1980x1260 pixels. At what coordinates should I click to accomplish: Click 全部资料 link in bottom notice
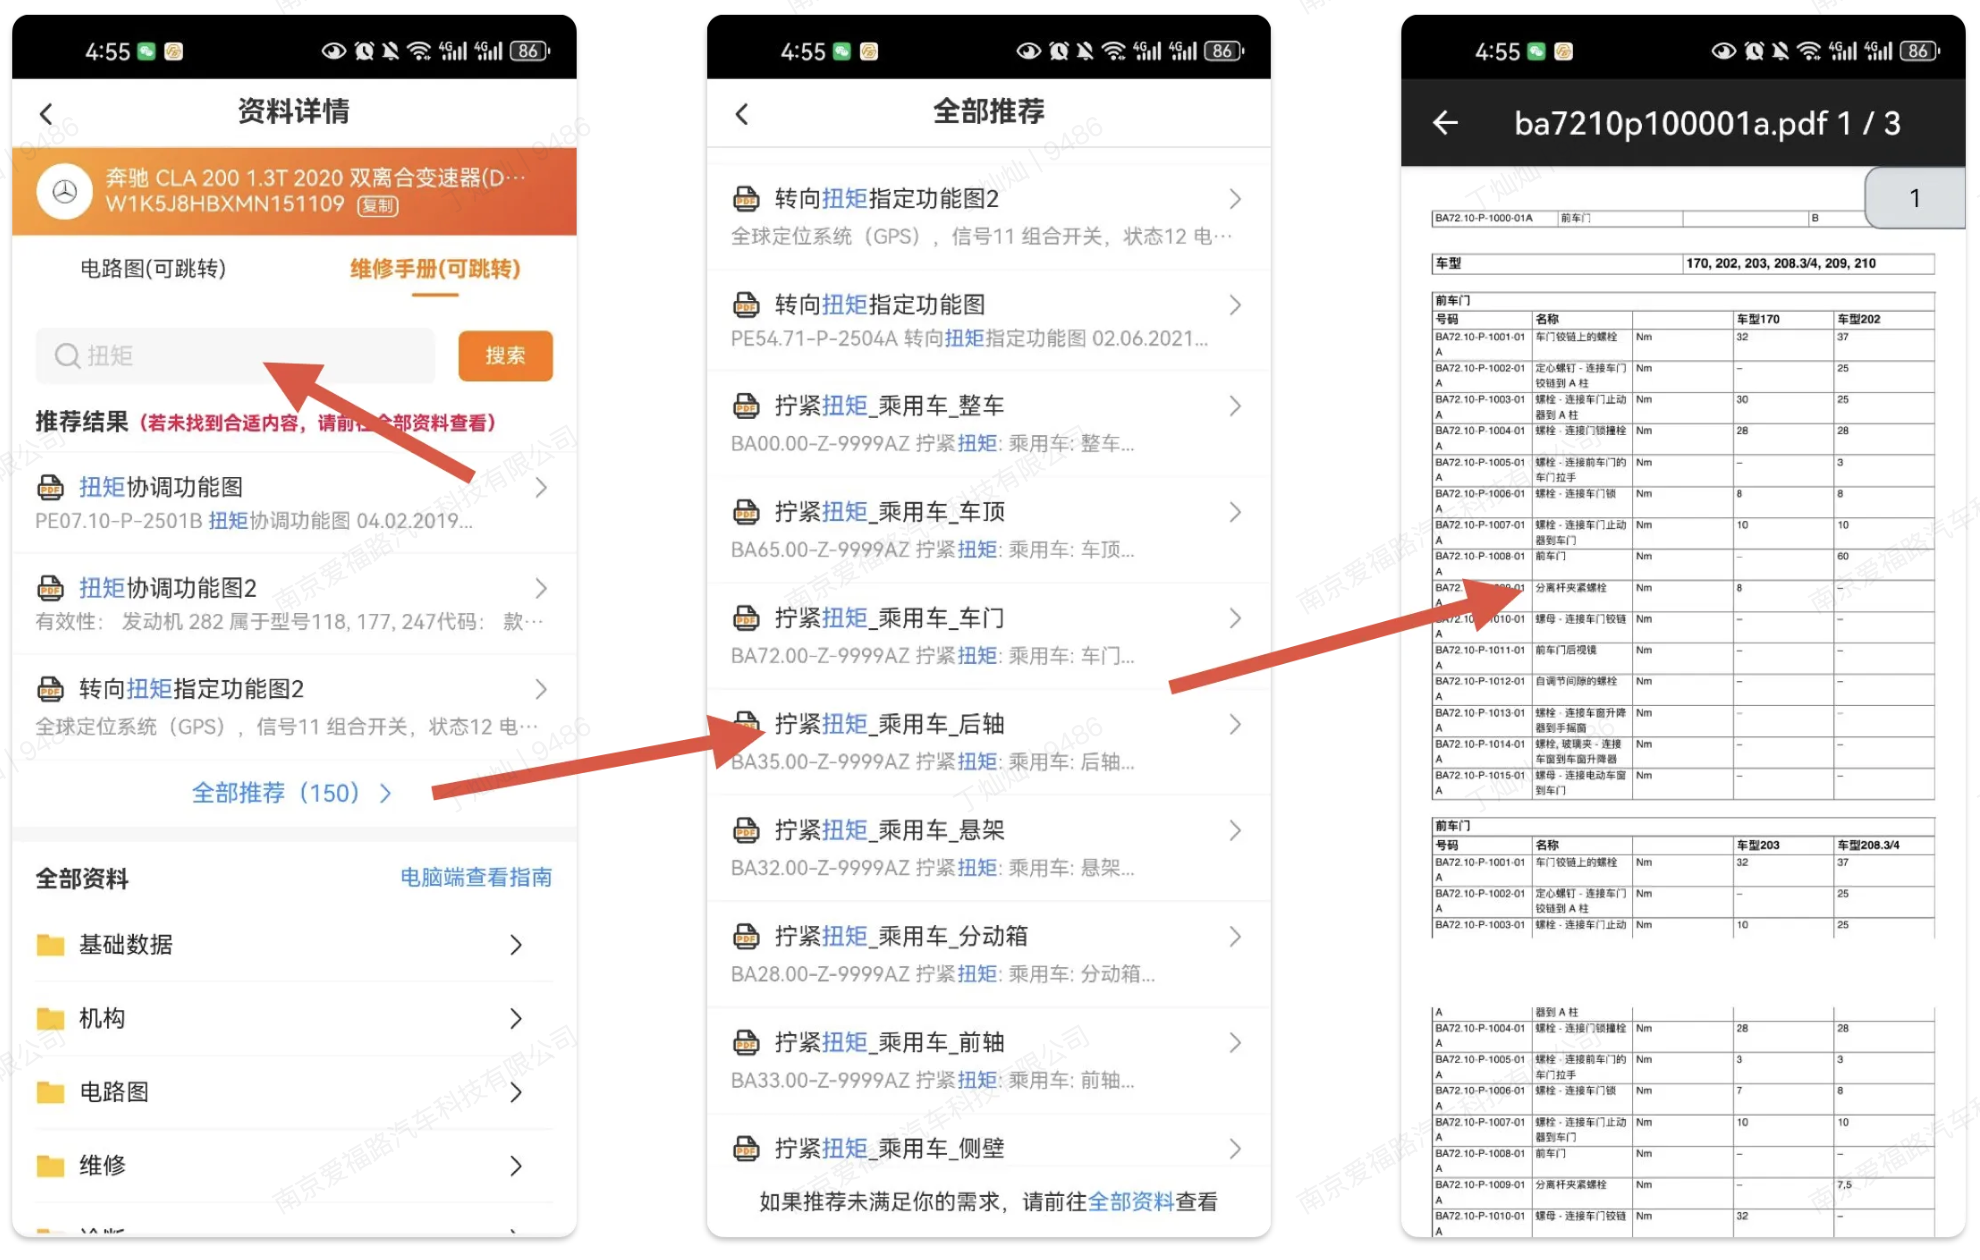tap(1130, 1201)
